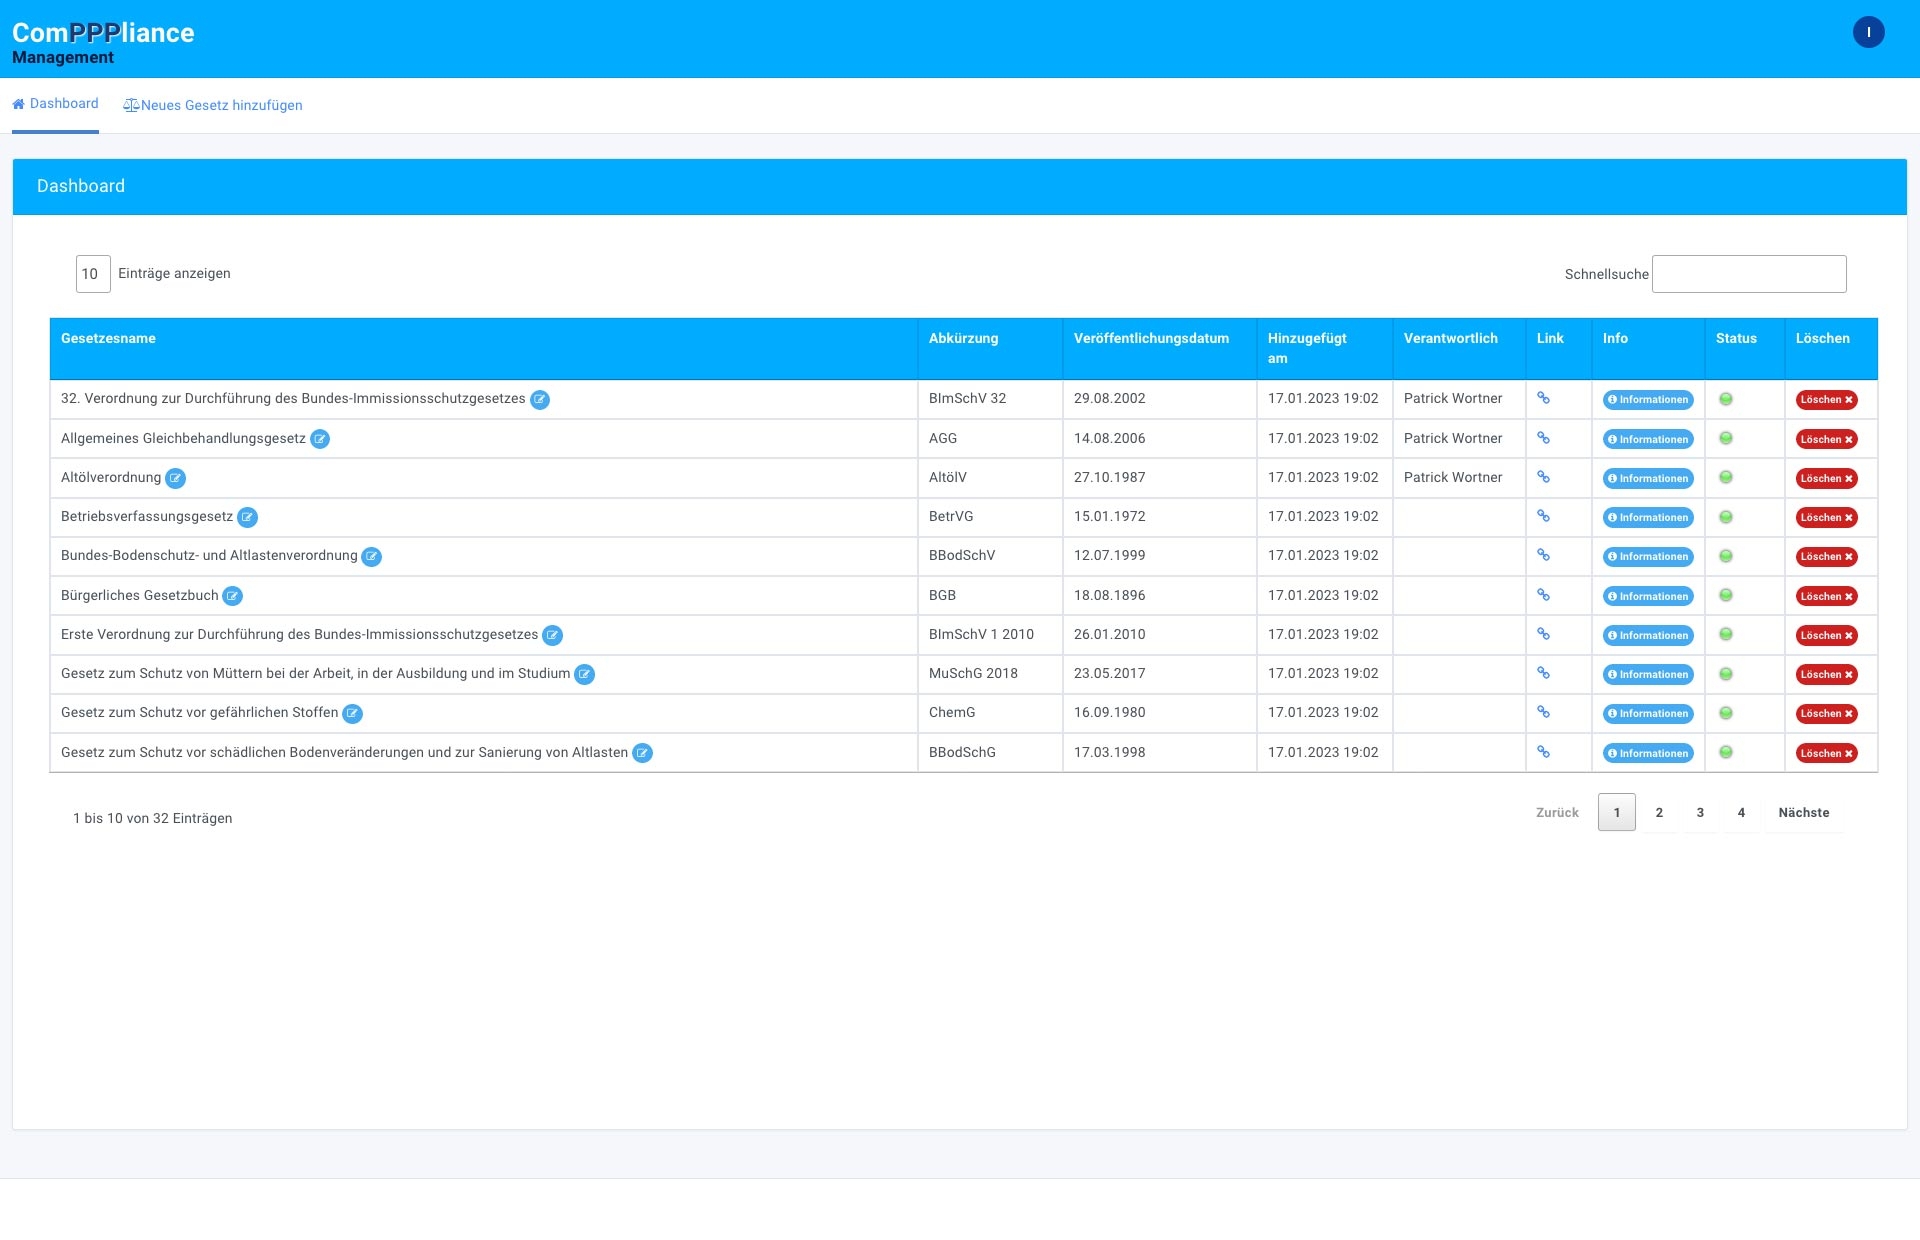
Task: Open entries-per-page selector showing 10
Action: [x=92, y=274]
